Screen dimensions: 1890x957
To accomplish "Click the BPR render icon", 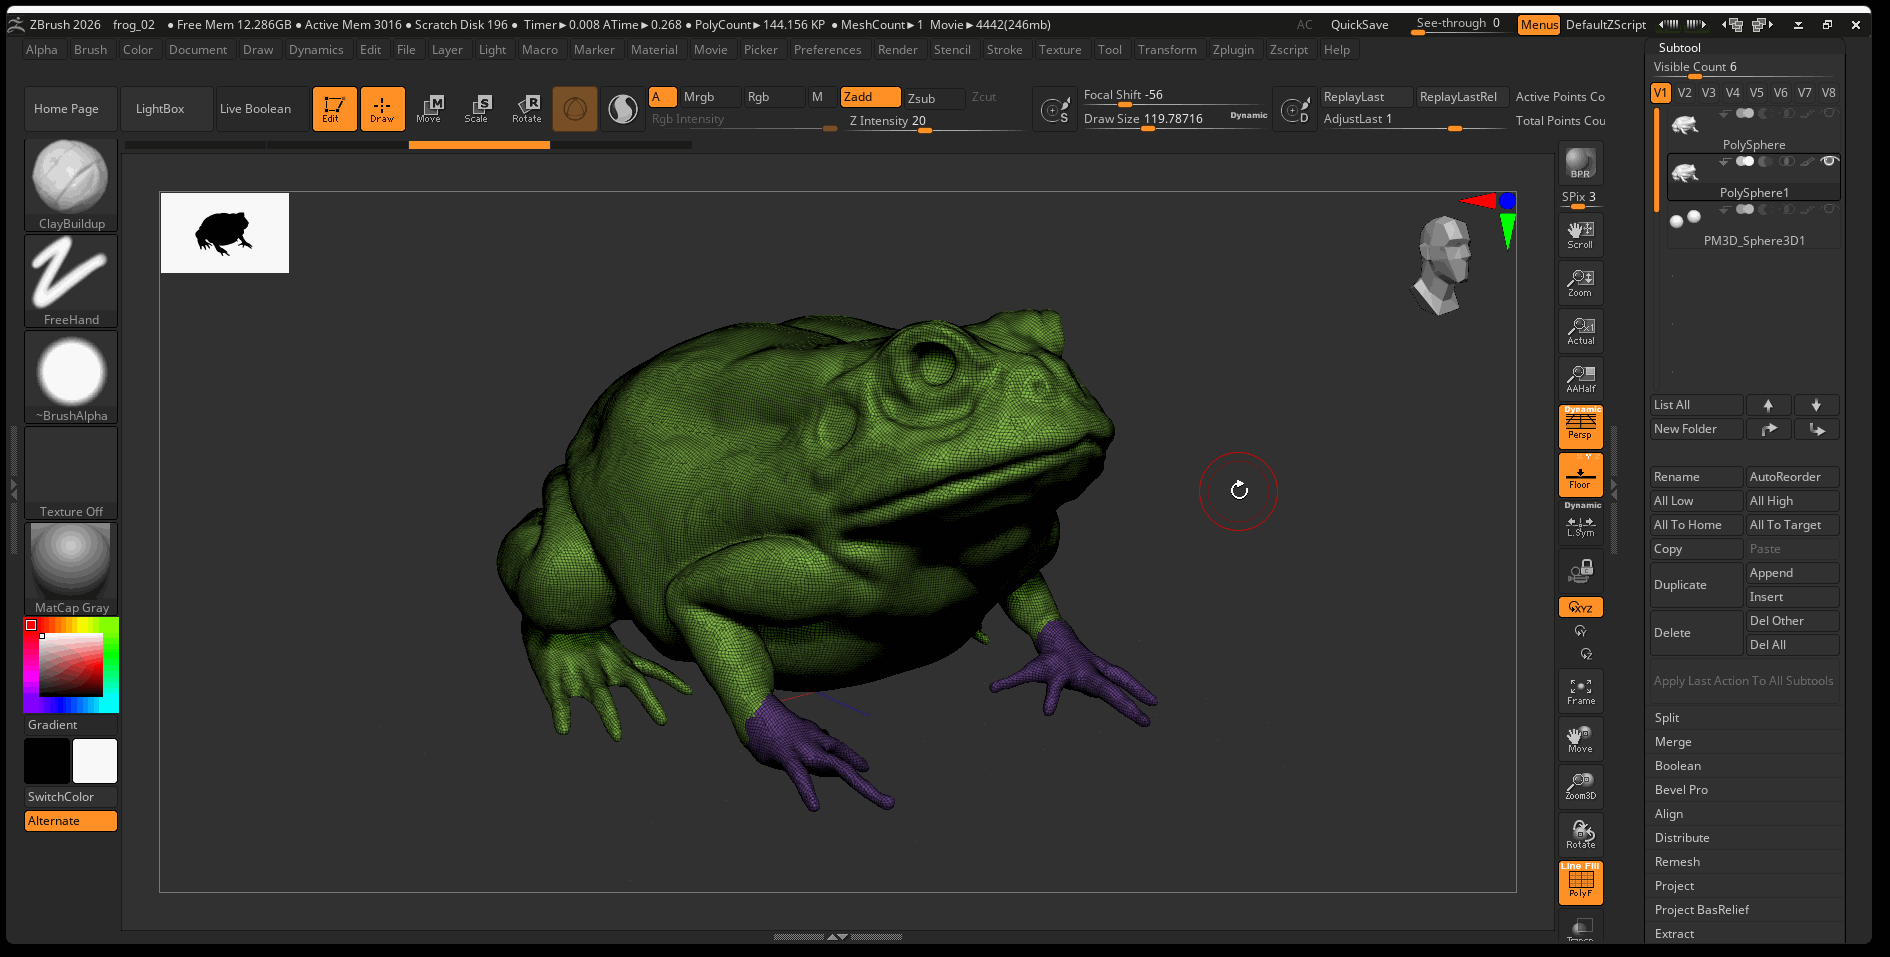I will click(x=1580, y=163).
